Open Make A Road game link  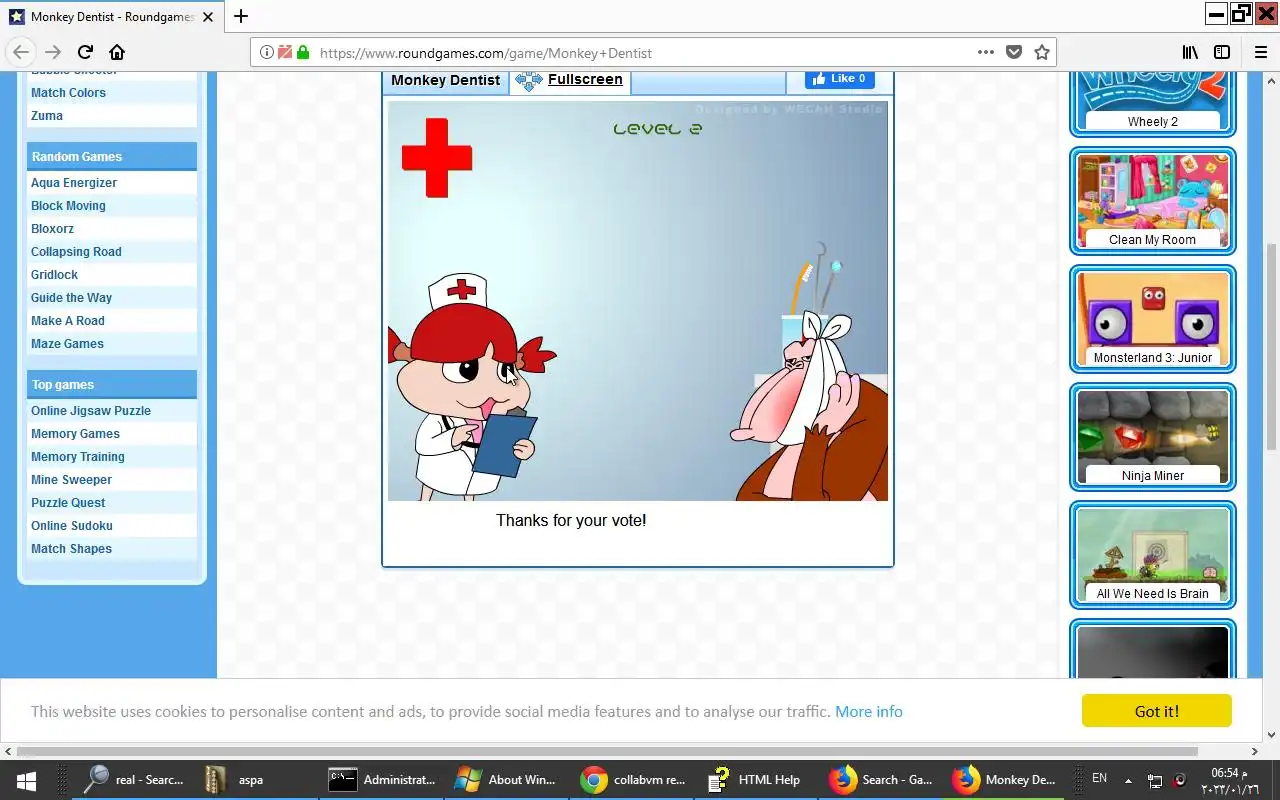point(68,320)
